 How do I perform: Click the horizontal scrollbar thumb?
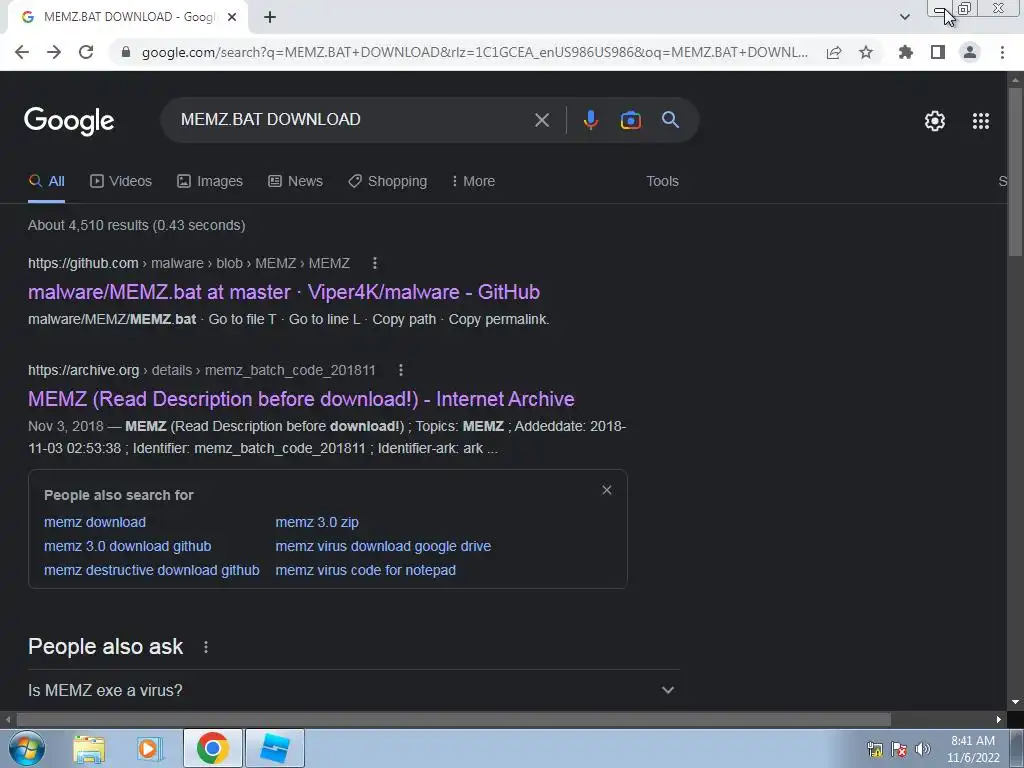pos(453,720)
